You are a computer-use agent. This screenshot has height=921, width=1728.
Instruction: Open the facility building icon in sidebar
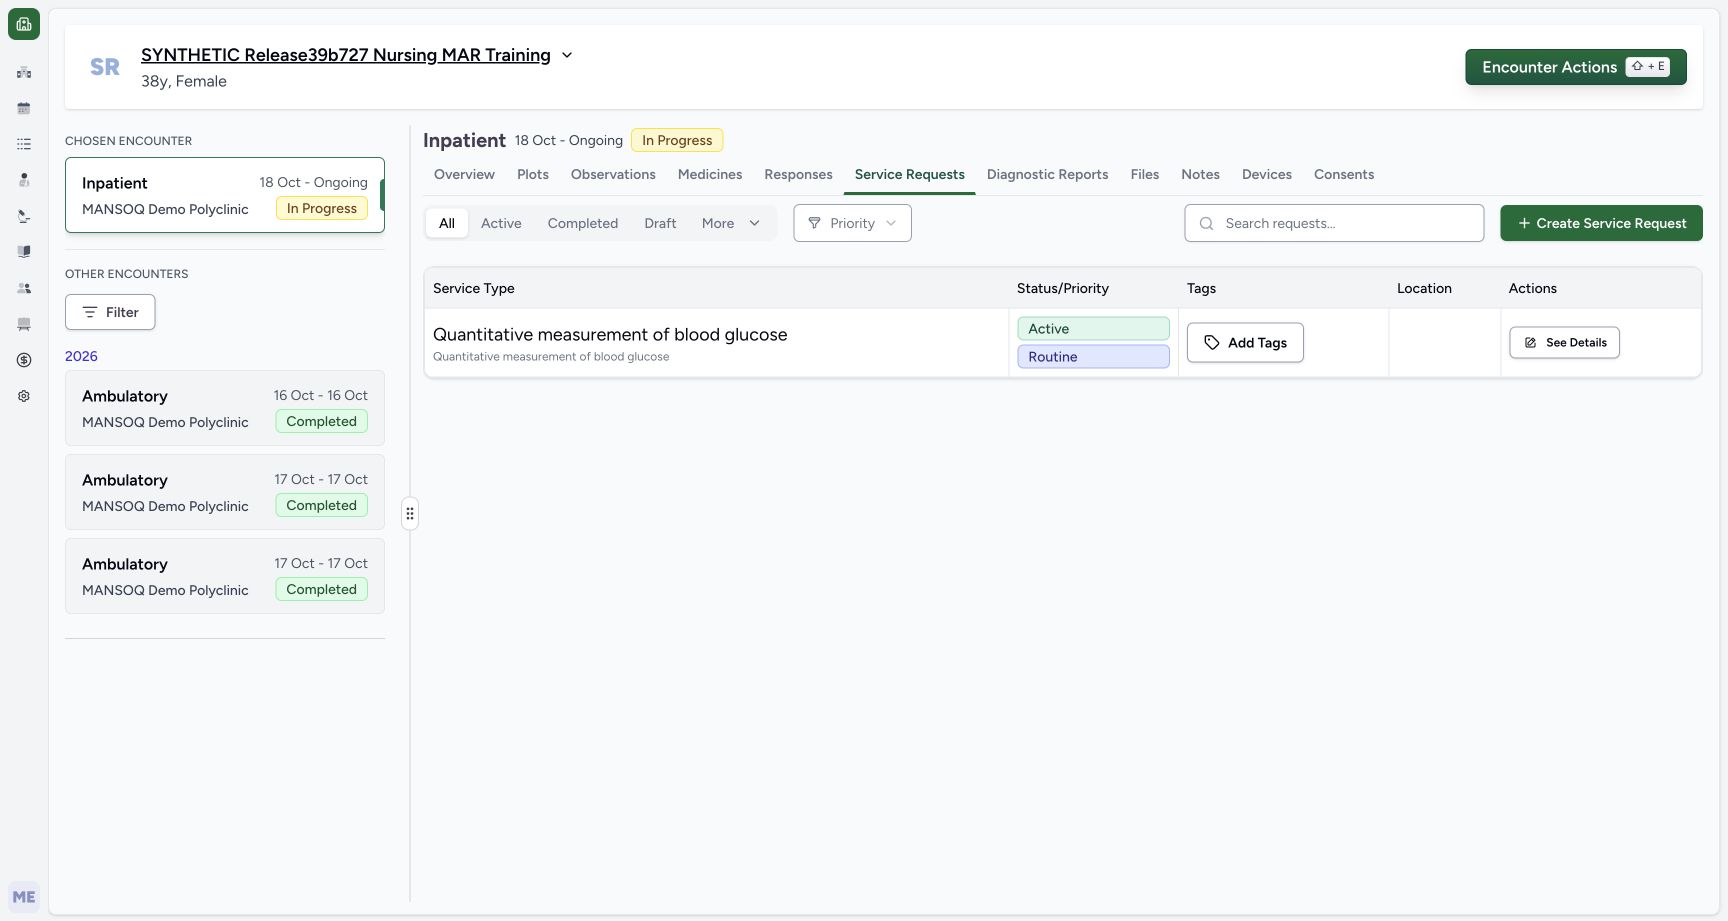24,72
